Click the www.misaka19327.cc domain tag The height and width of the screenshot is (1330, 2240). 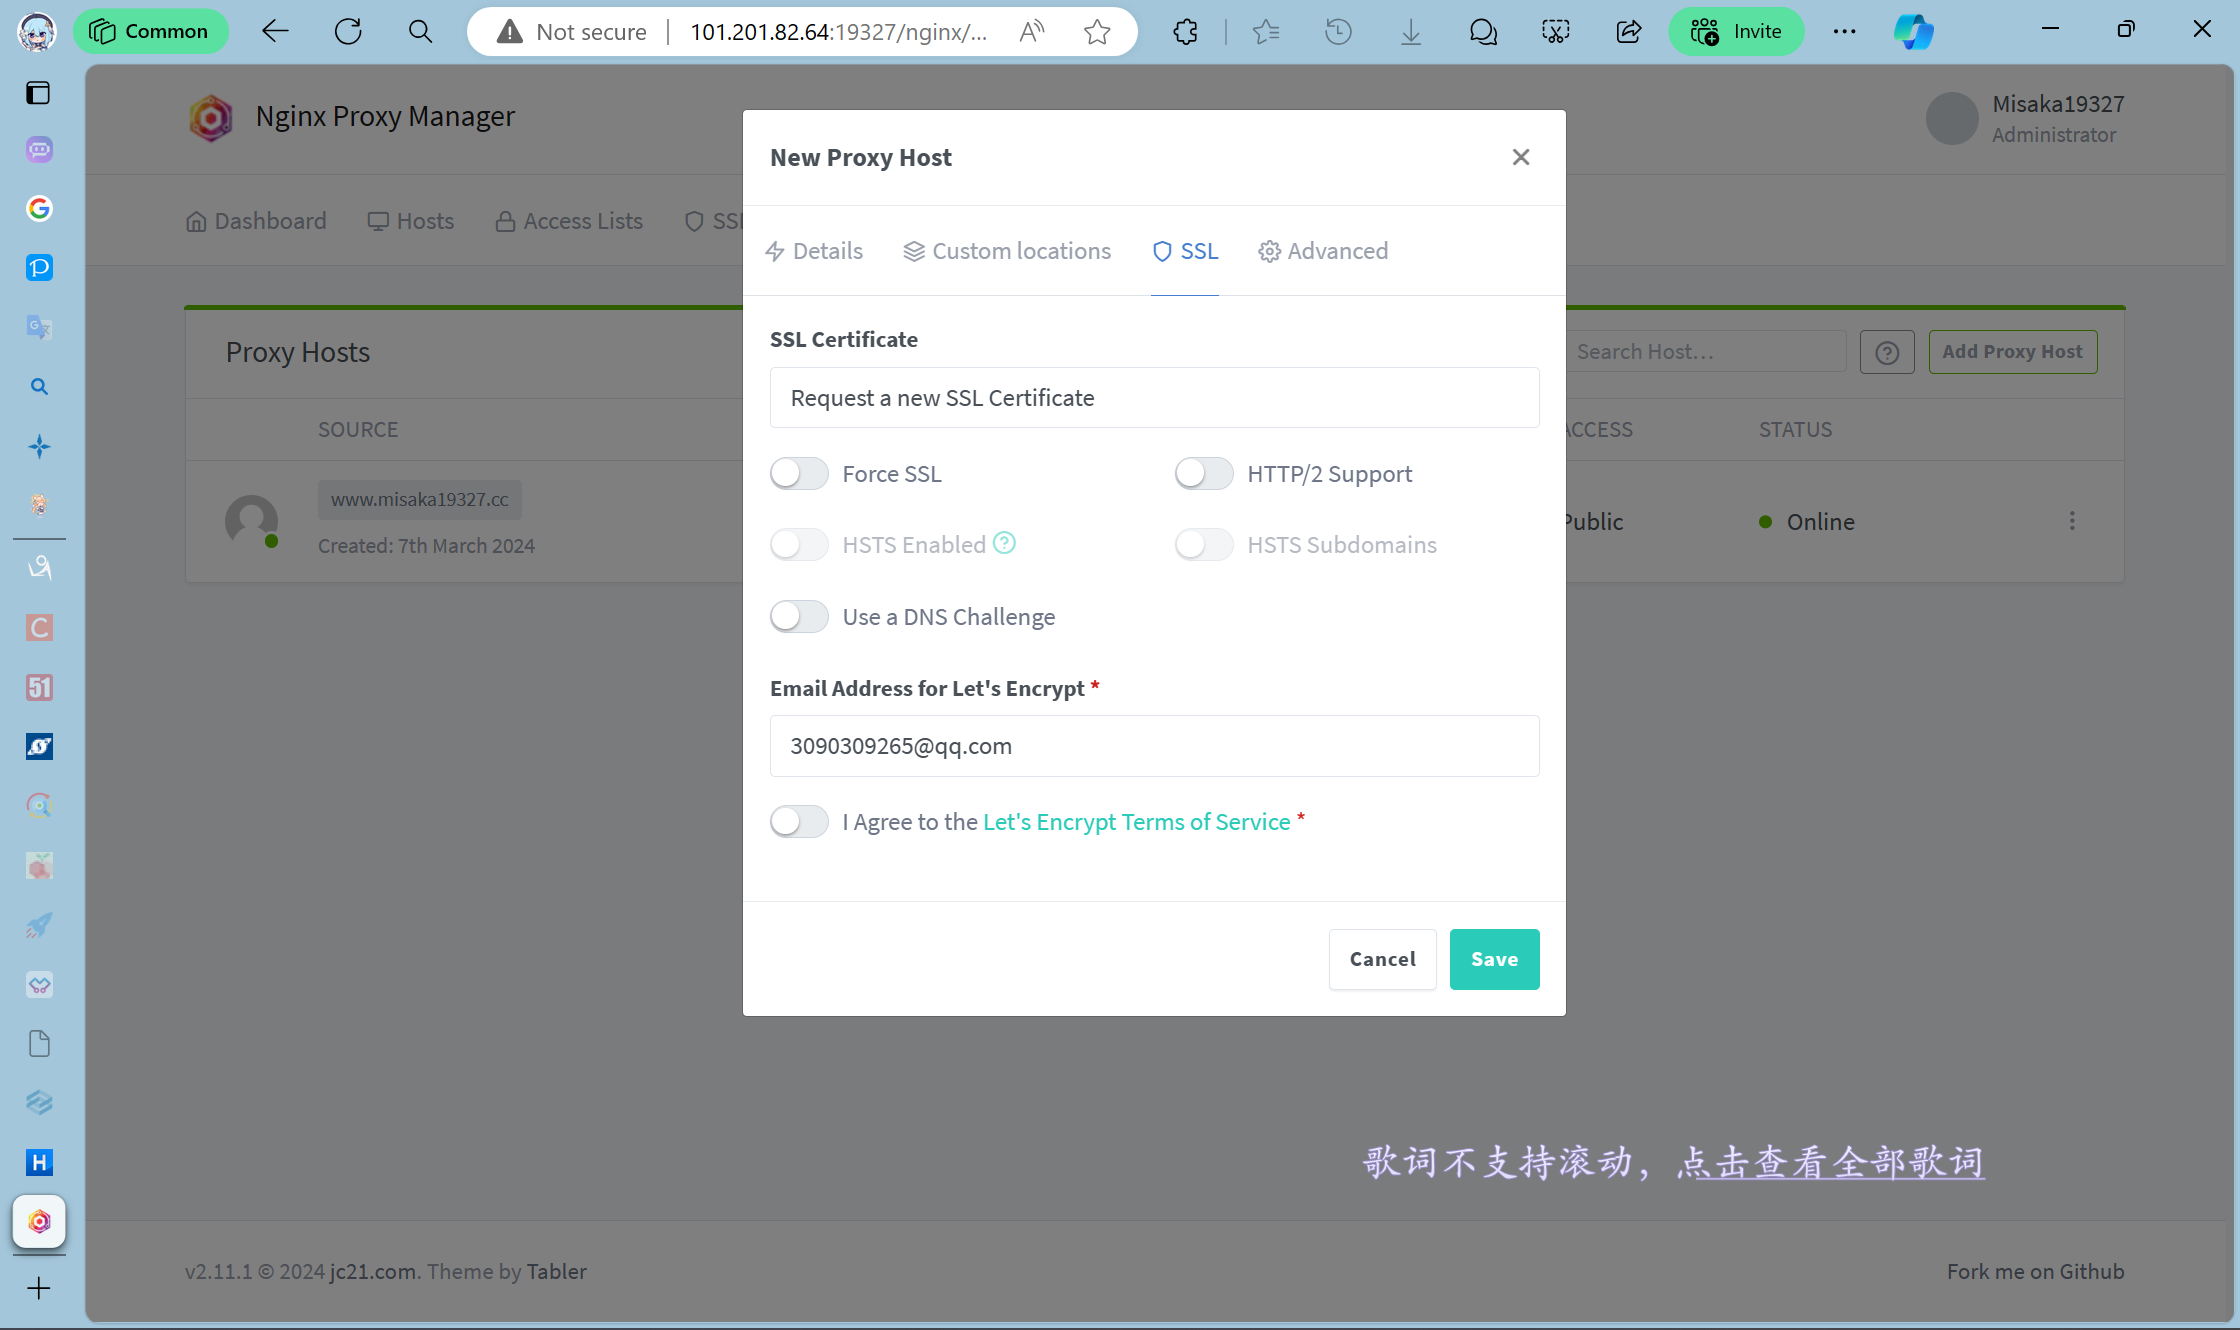[x=419, y=499]
